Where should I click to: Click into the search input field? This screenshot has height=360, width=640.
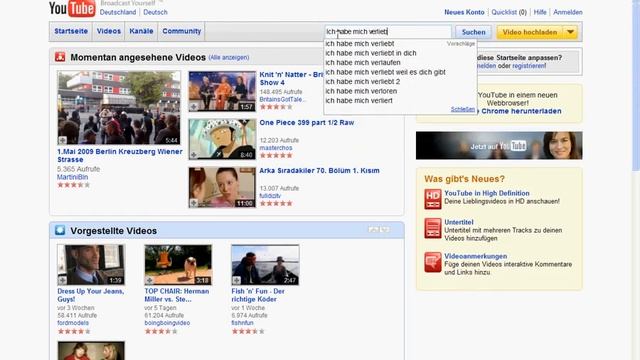coord(388,31)
